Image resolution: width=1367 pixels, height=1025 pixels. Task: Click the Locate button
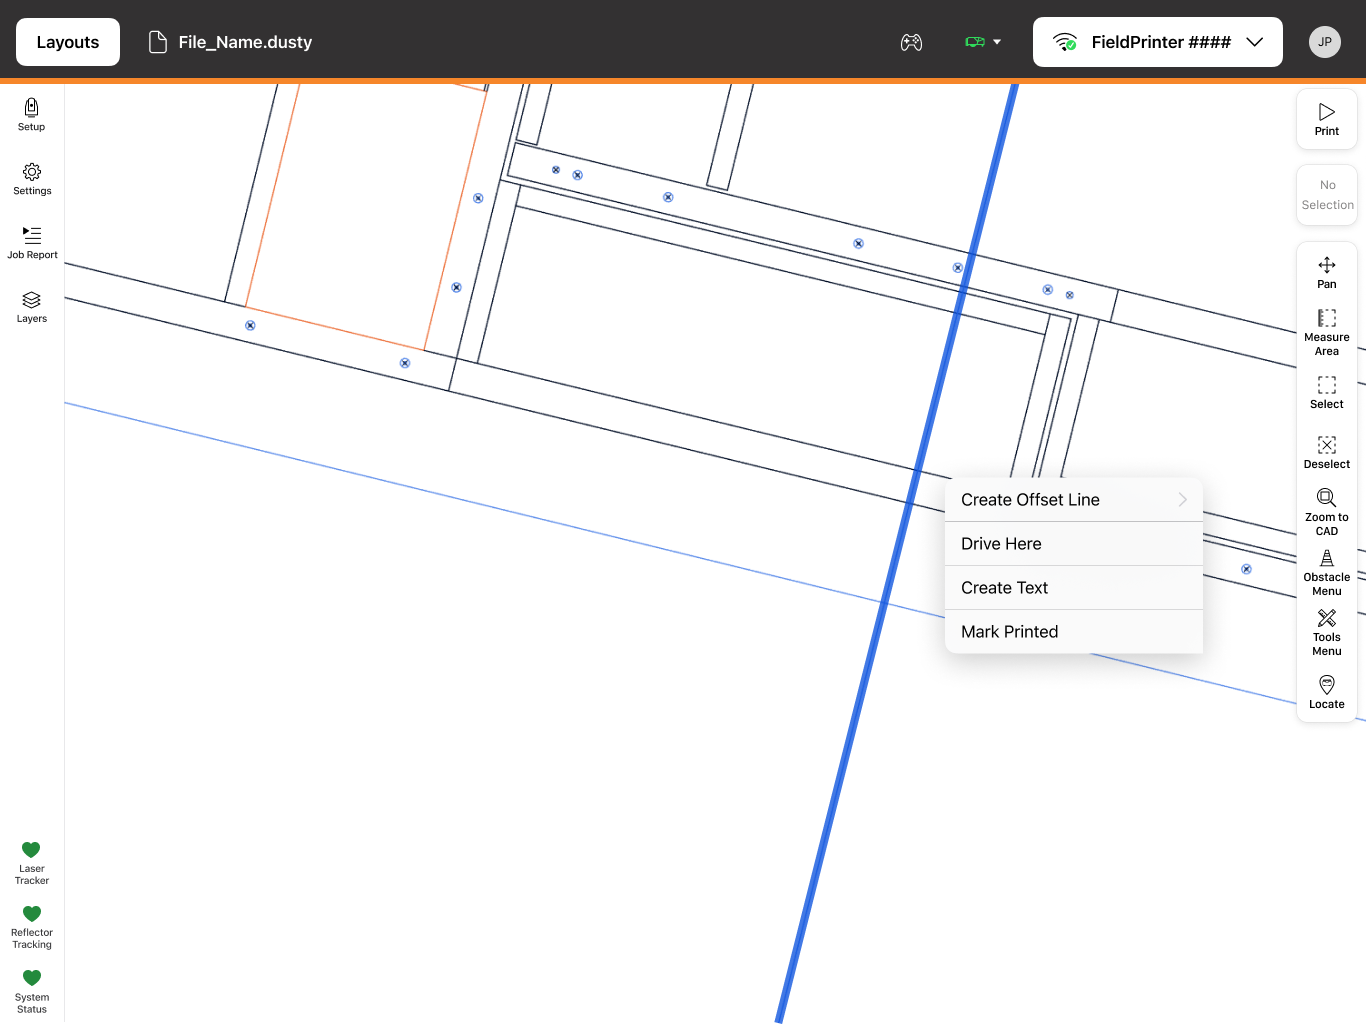1327,693
